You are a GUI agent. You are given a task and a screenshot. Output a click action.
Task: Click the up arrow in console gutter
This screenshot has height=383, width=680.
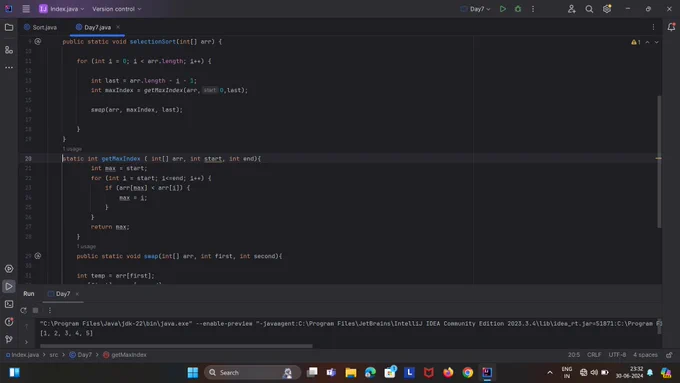26,325
